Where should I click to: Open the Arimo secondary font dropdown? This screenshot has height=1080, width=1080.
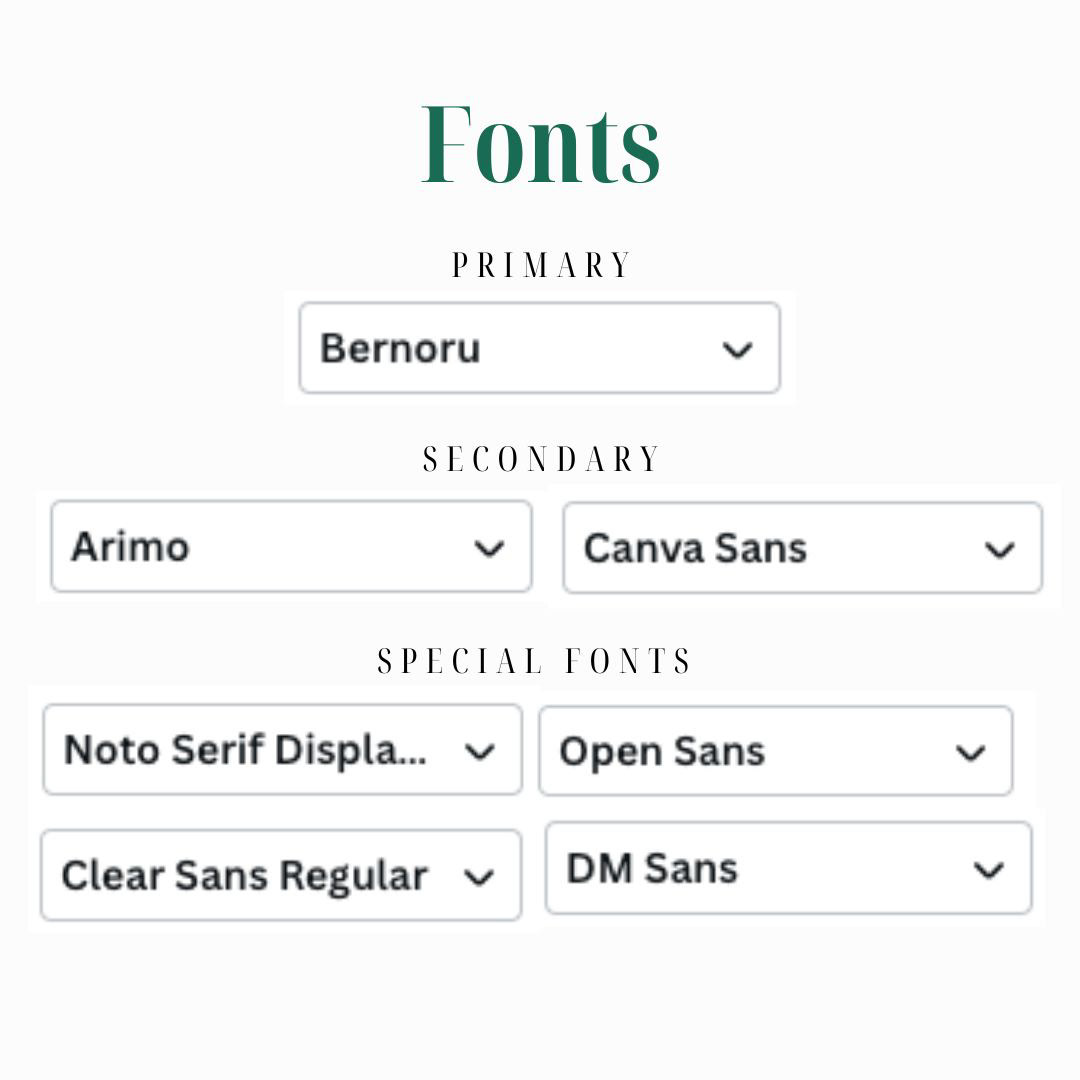click(291, 547)
